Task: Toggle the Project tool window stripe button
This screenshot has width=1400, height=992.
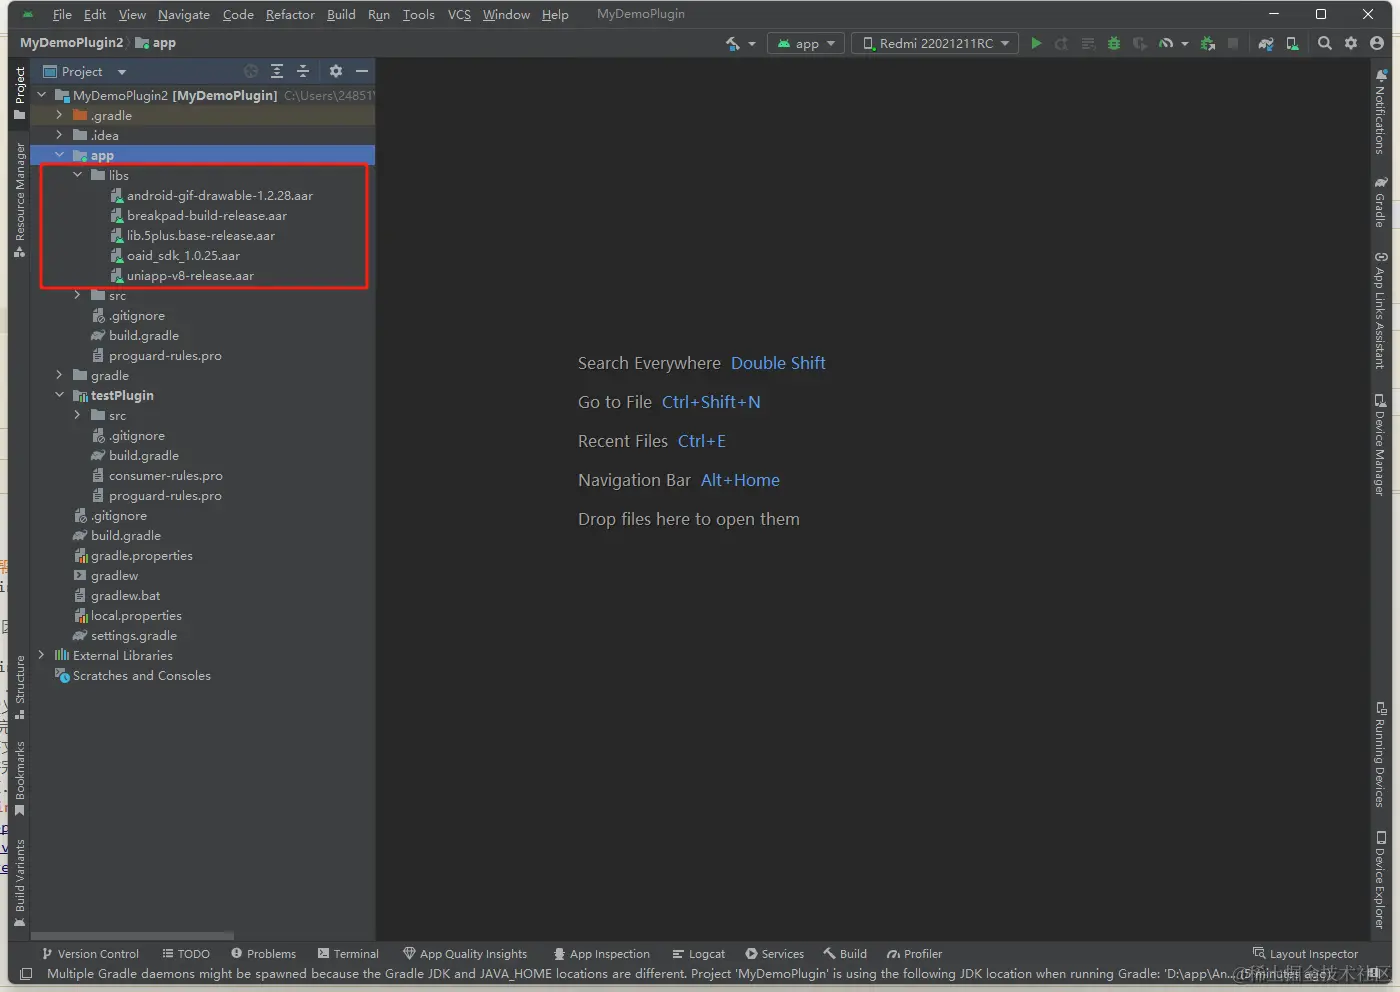Action: click(19, 93)
